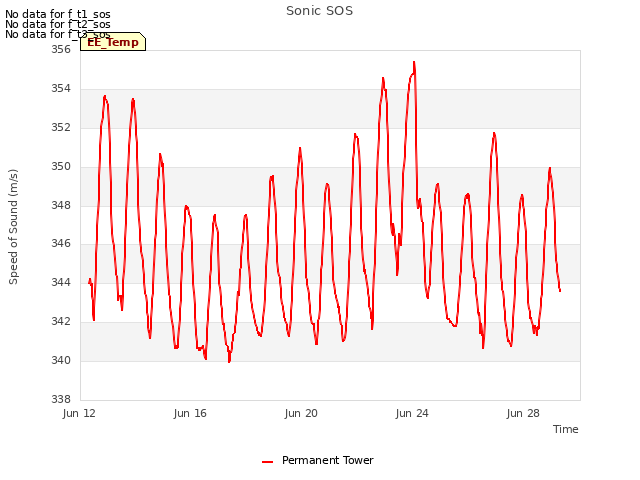This screenshot has width=640, height=480.
Task: Click the red Permanent Tower legend swatch
Action: (267, 462)
